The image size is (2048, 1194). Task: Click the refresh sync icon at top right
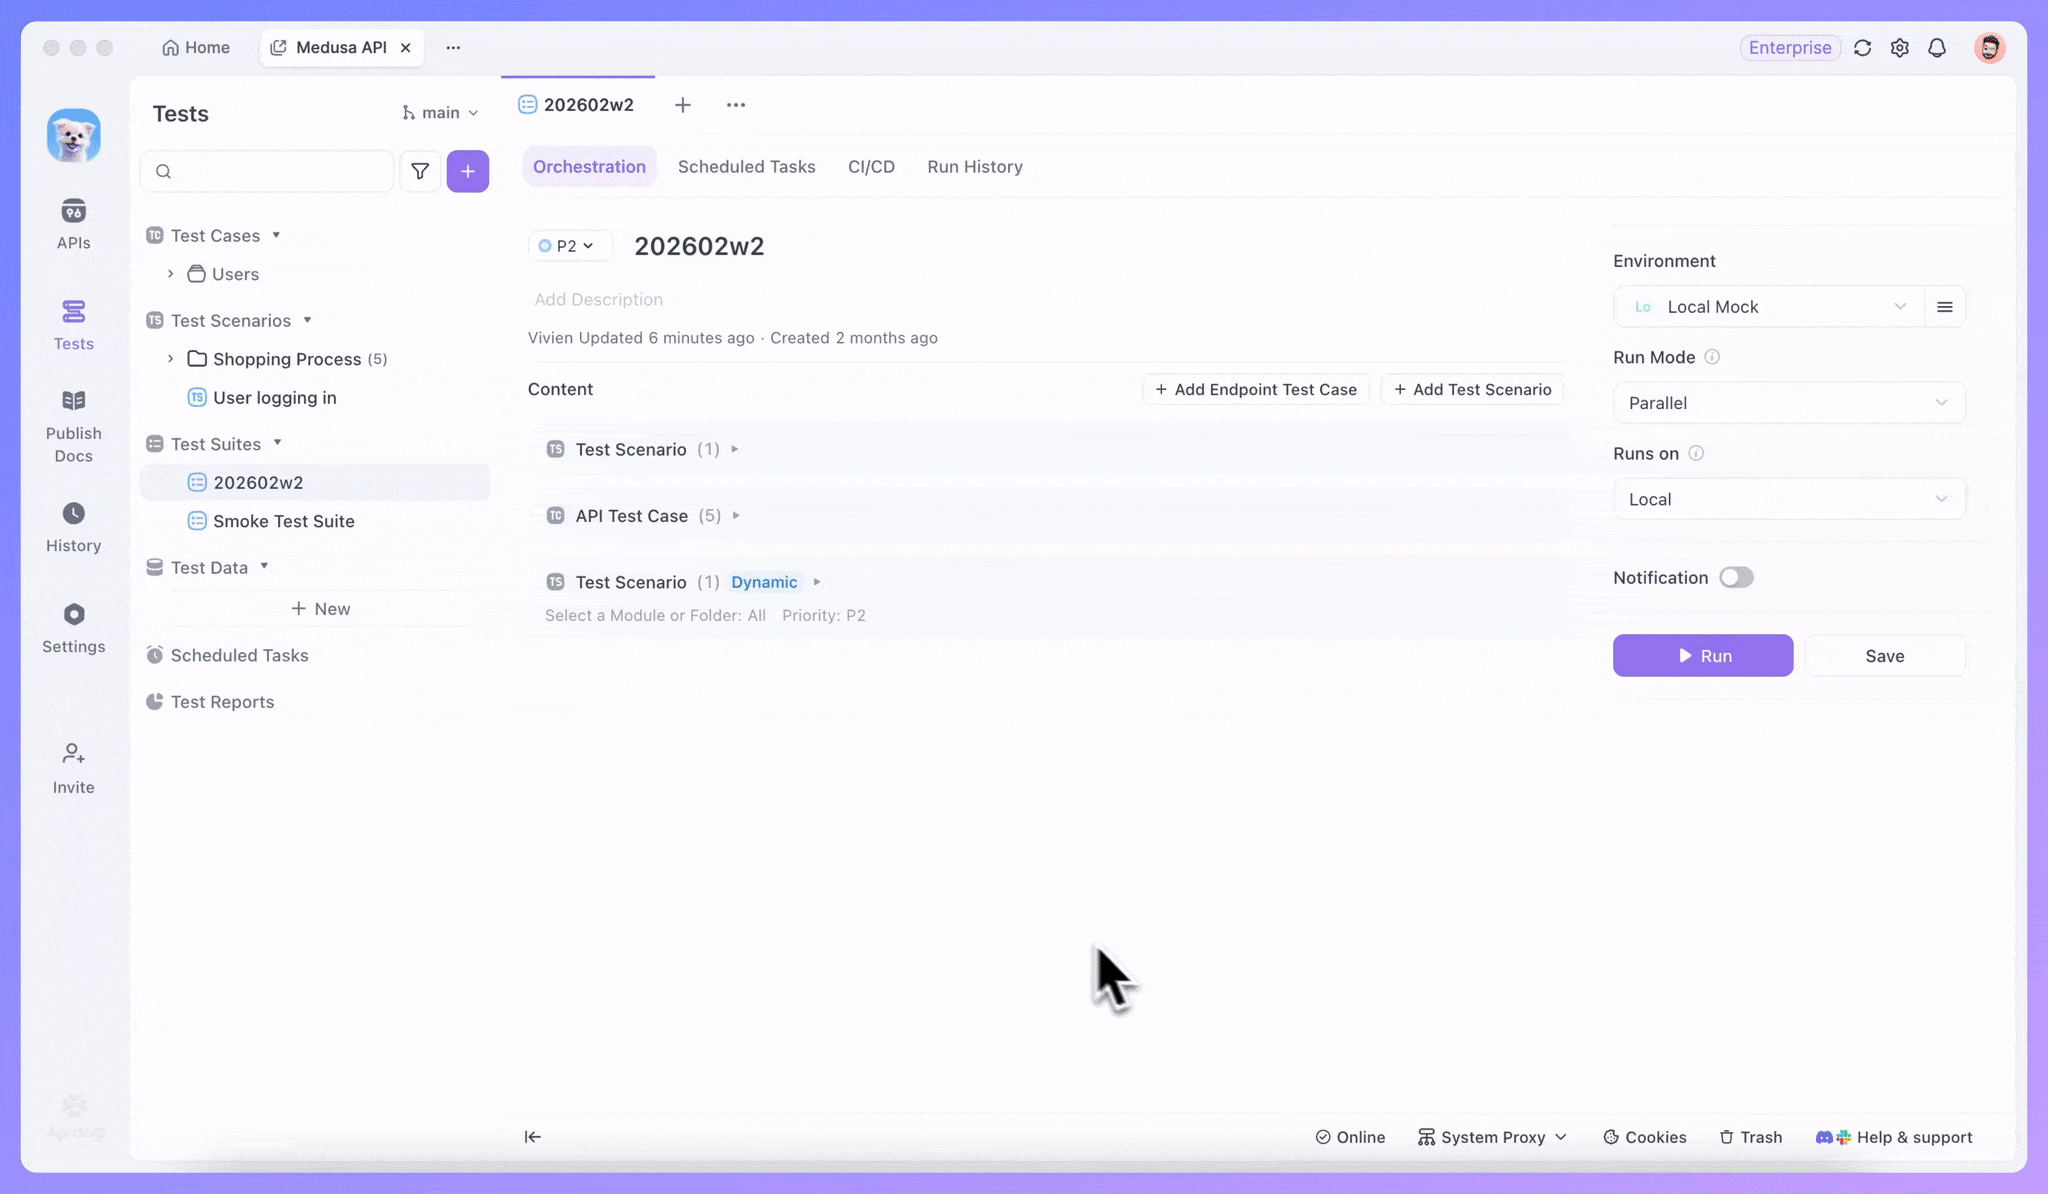1862,47
